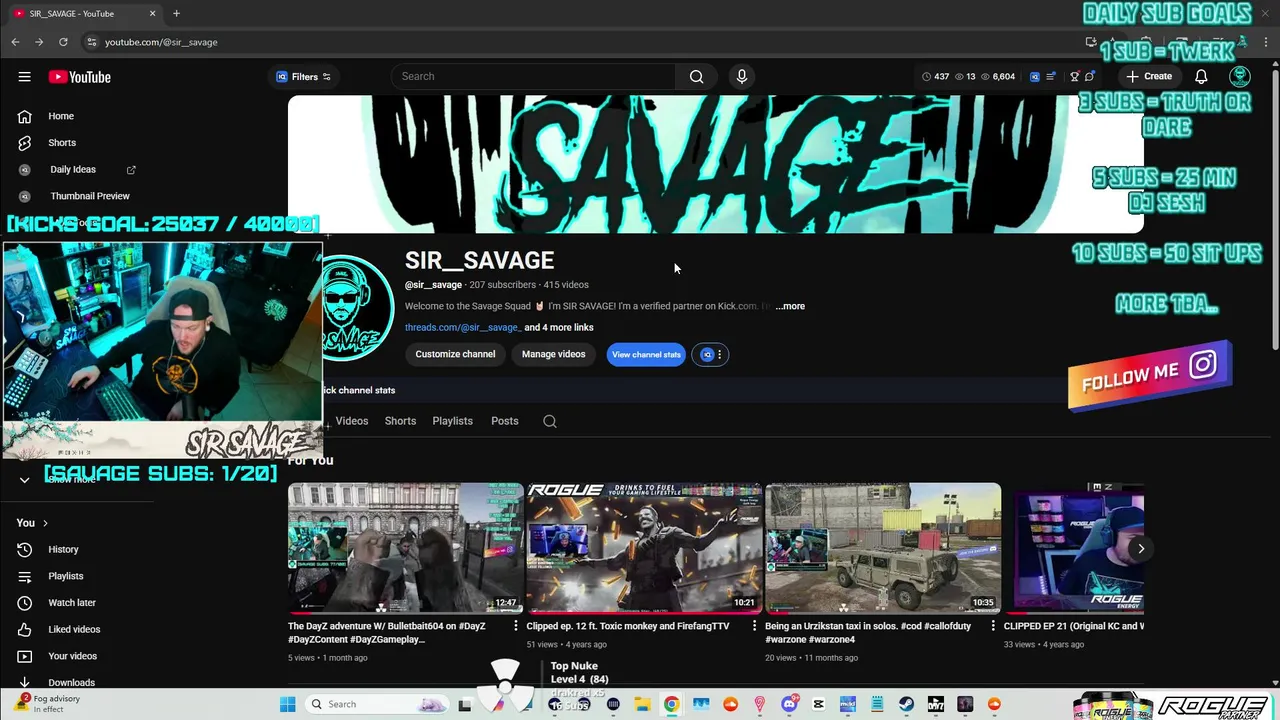
Task: Click the install app icon in address bar
Action: coord(1091,42)
